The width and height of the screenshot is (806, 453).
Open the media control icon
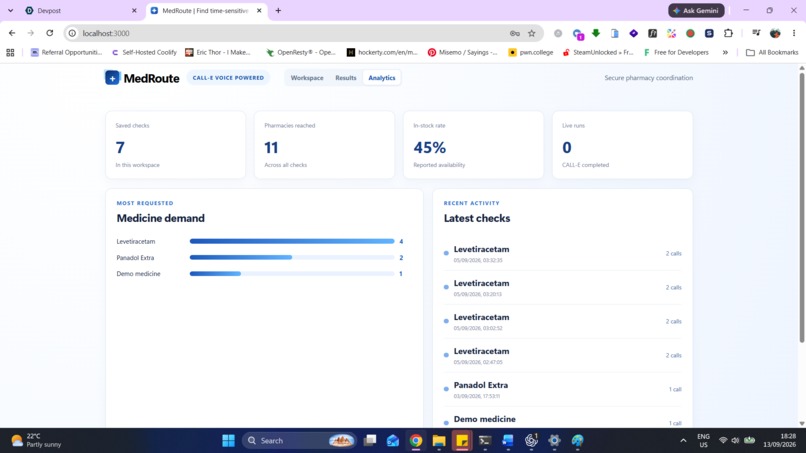756,33
